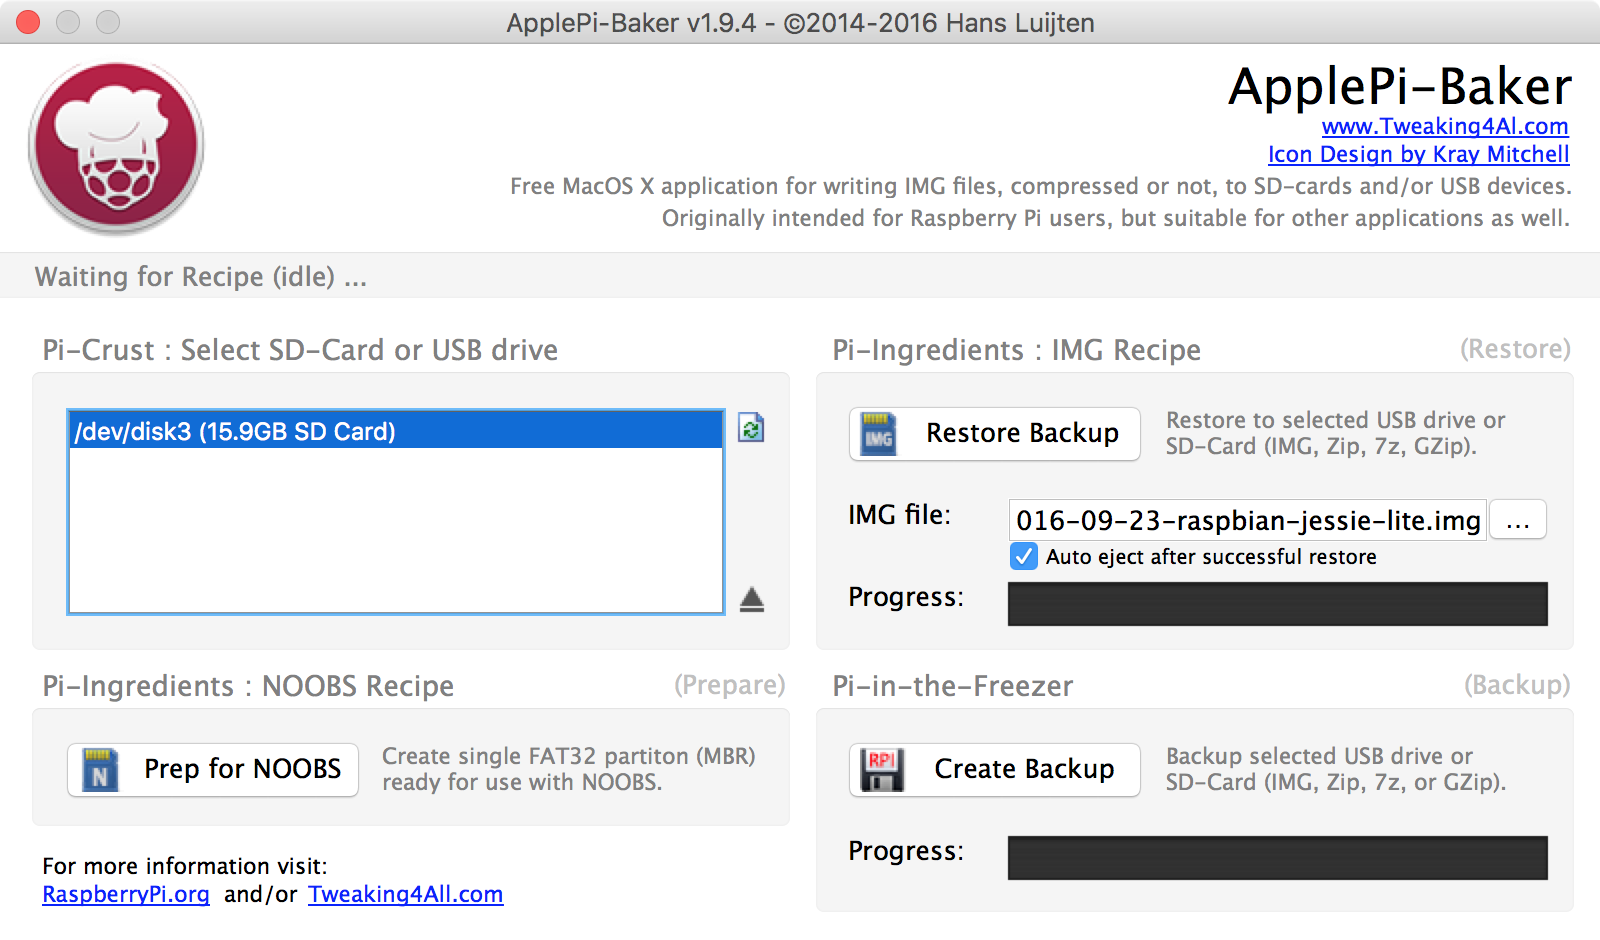The image size is (1600, 940).
Task: Close the ApplePi-Baker window
Action: (28, 22)
